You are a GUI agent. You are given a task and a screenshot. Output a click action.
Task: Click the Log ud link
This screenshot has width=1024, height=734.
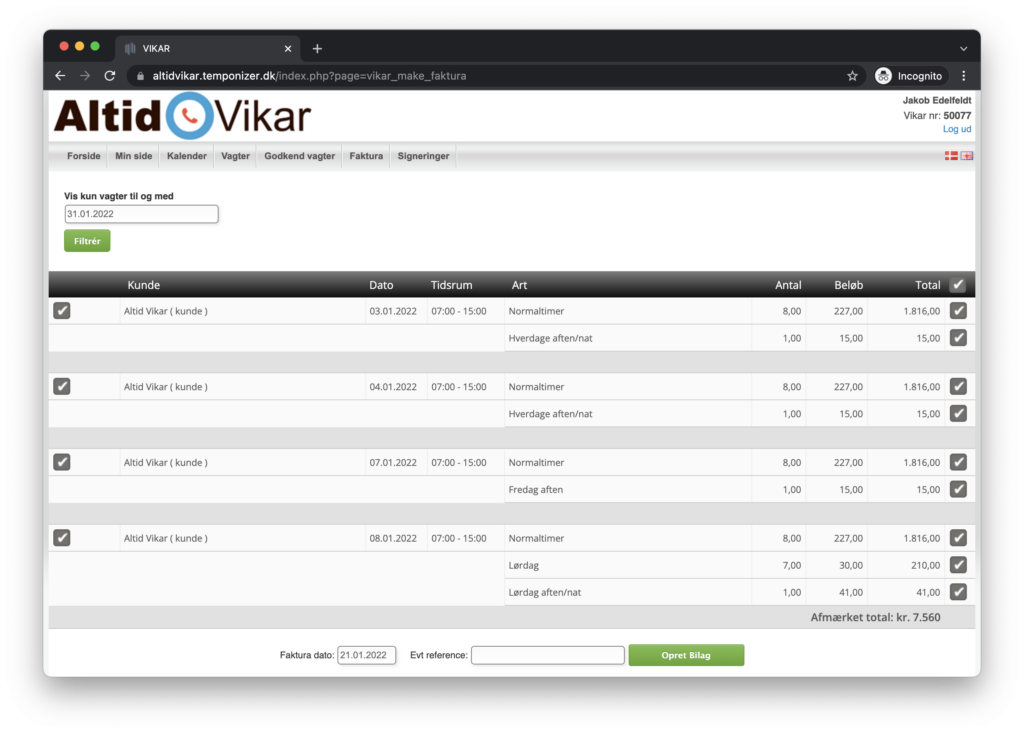click(957, 129)
